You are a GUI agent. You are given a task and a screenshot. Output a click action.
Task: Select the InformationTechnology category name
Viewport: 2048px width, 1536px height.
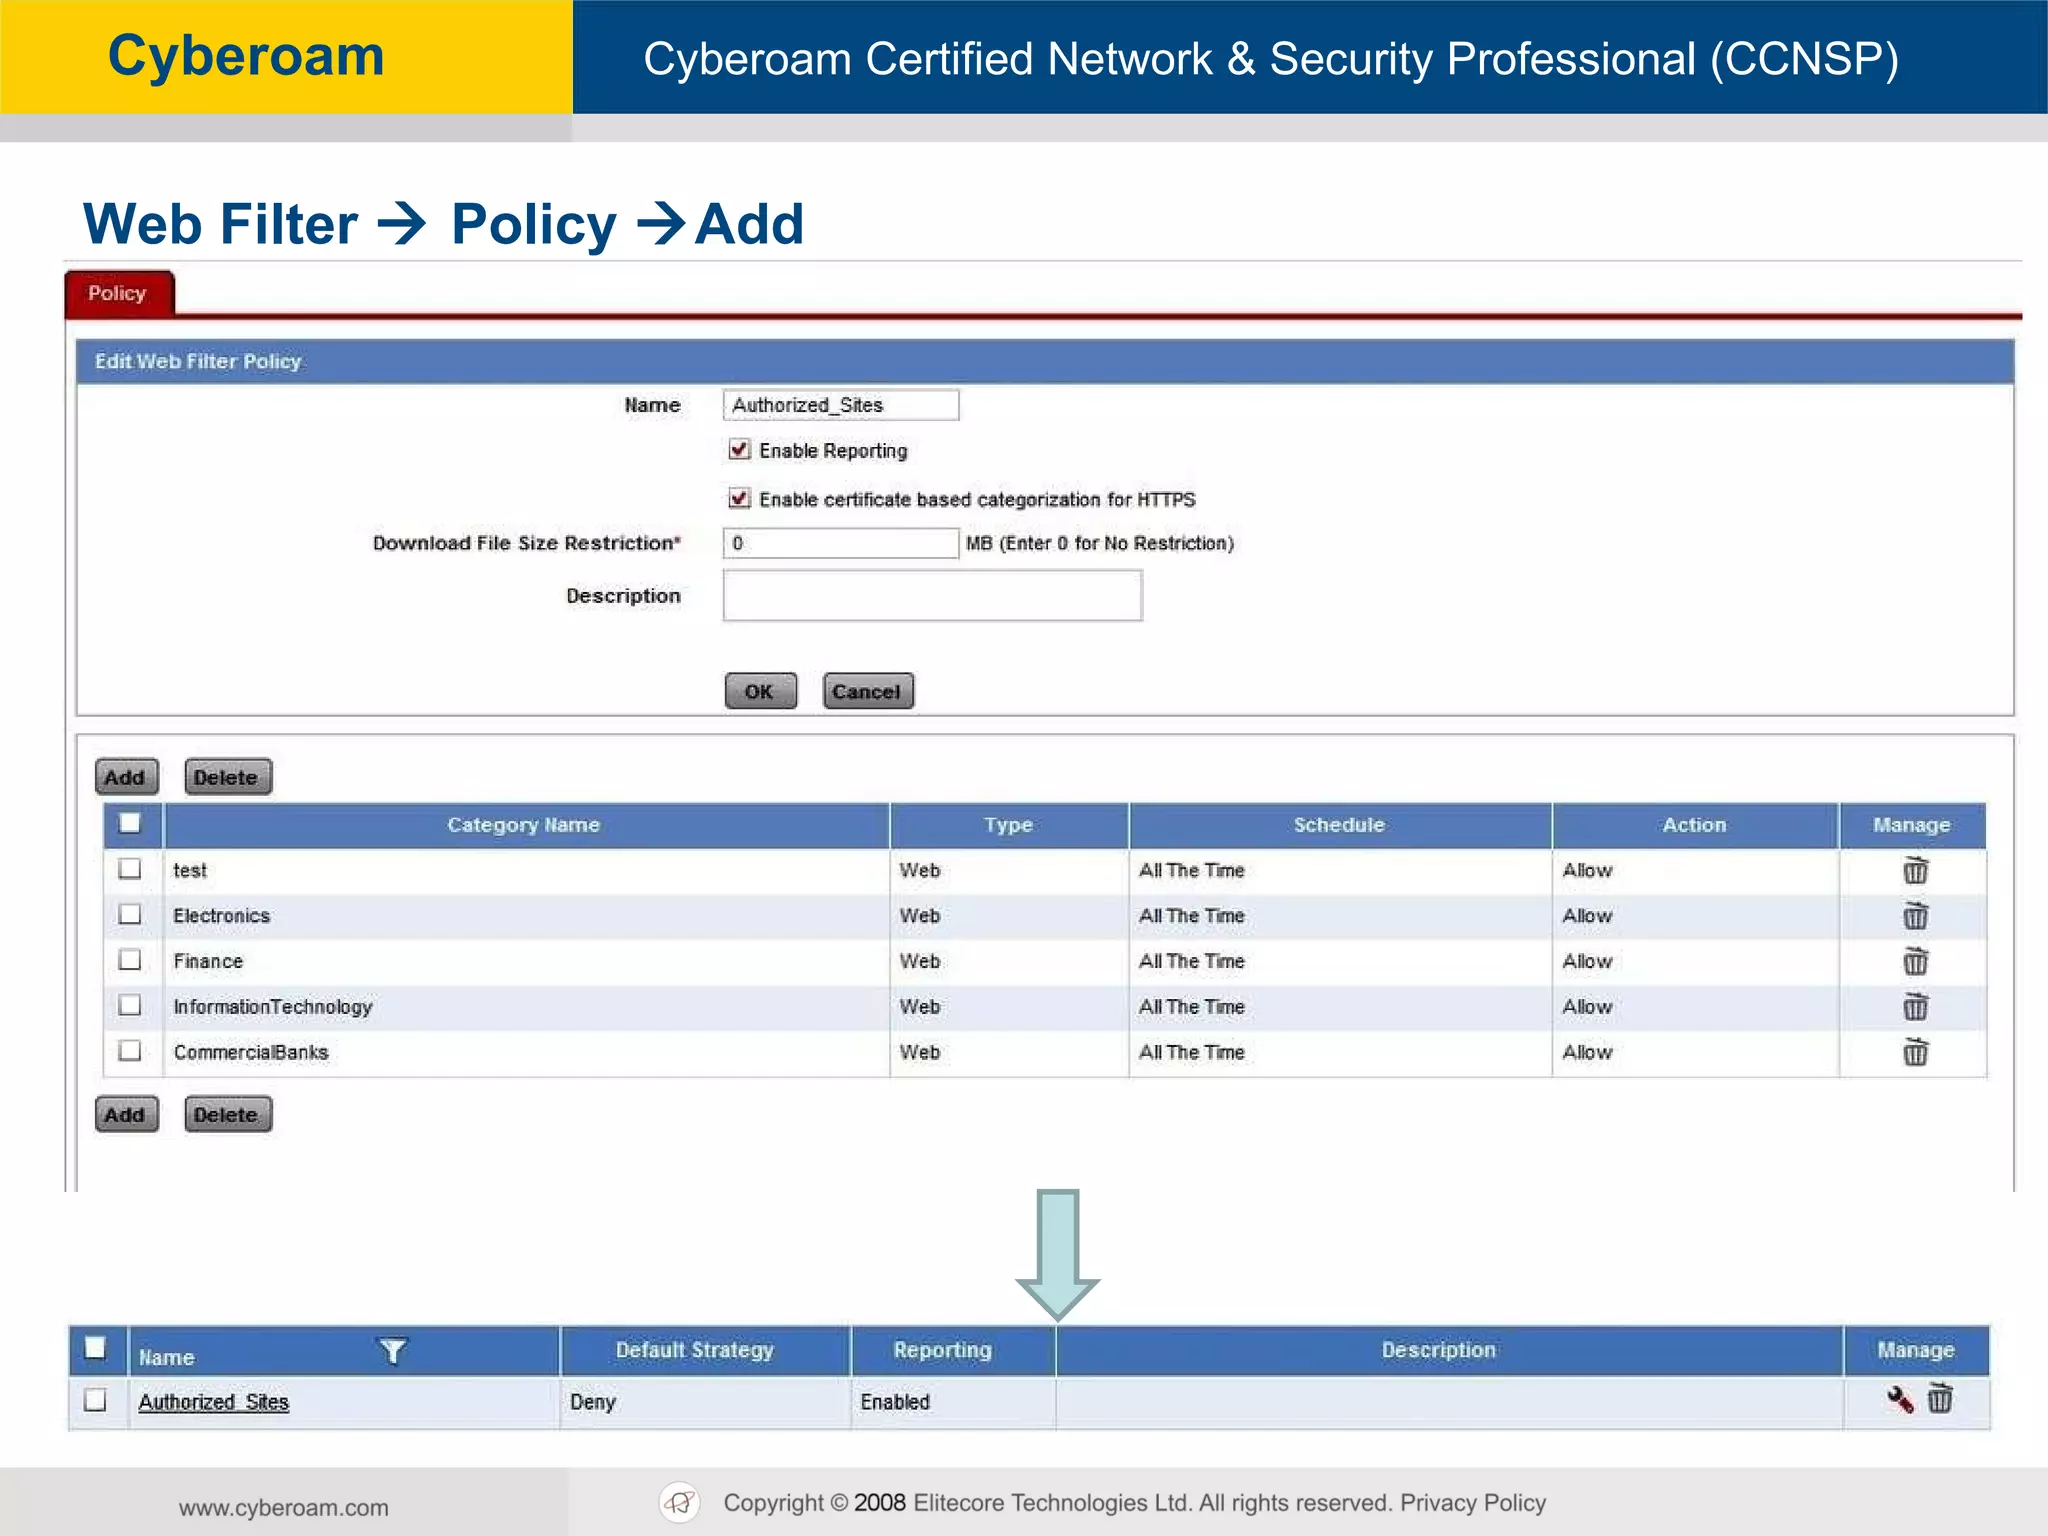pyautogui.click(x=273, y=1007)
